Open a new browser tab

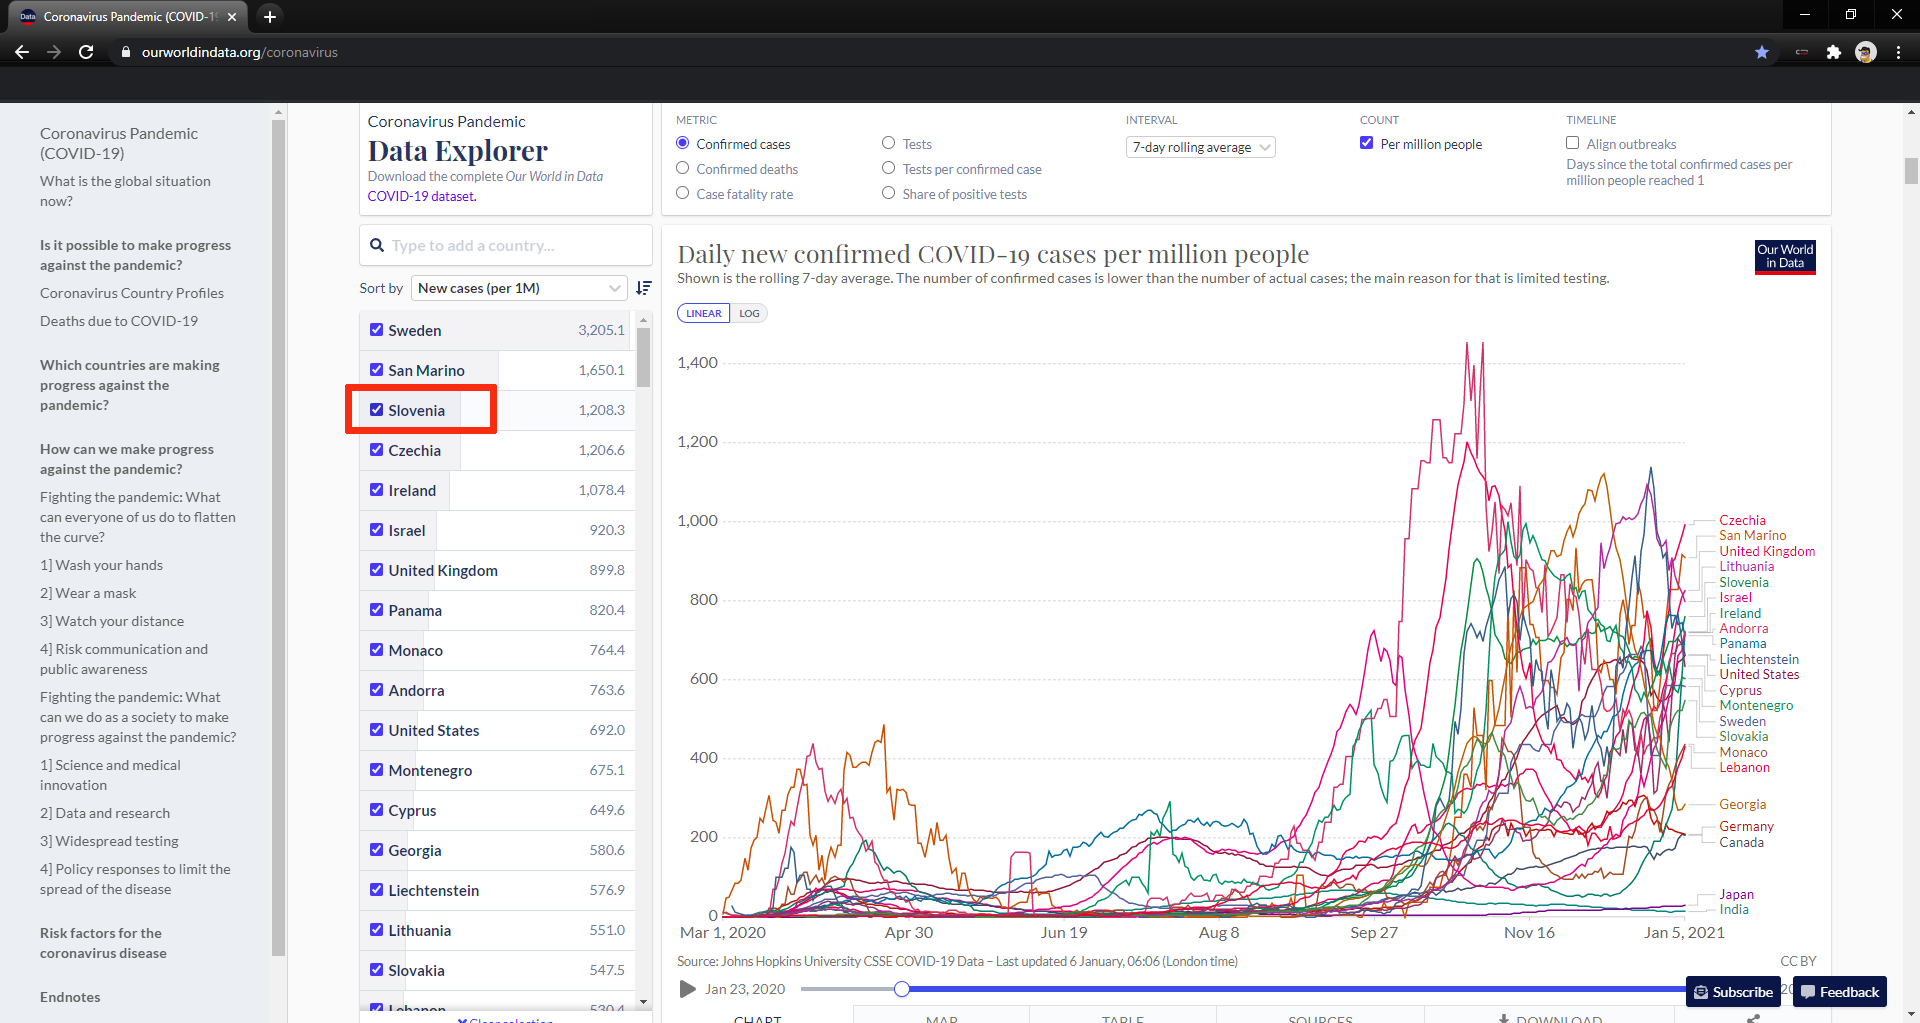[269, 16]
